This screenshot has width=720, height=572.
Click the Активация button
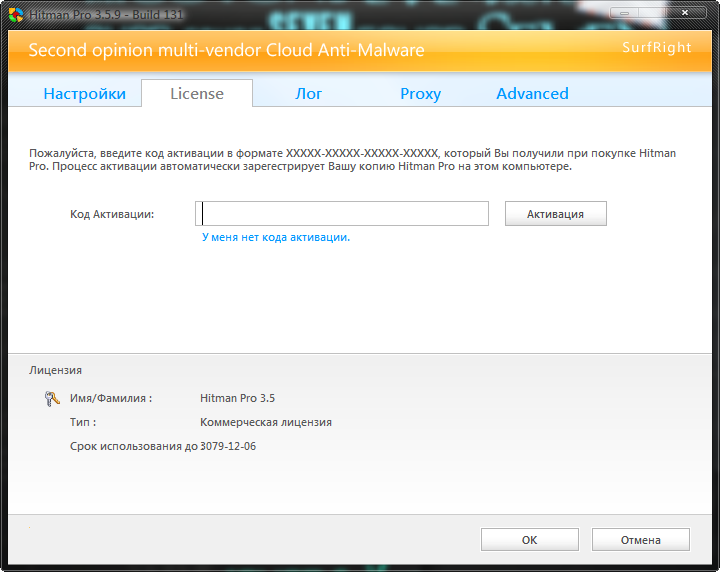[x=556, y=213]
